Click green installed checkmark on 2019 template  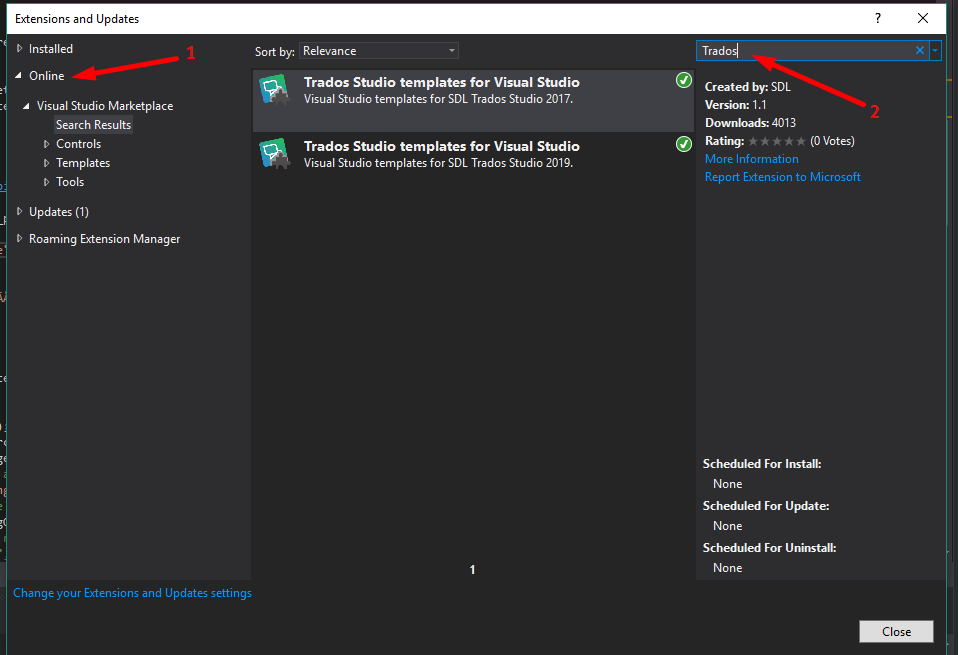pos(684,145)
